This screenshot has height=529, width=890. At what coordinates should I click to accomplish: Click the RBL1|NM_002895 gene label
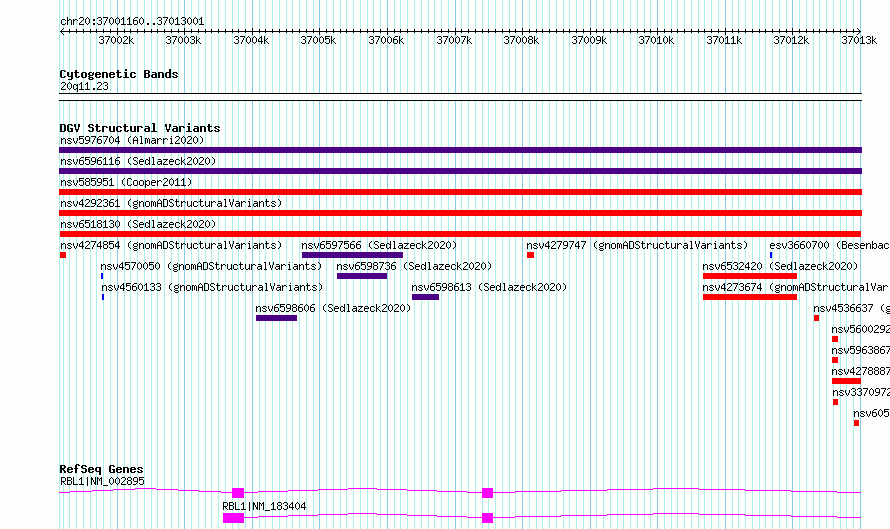click(102, 481)
